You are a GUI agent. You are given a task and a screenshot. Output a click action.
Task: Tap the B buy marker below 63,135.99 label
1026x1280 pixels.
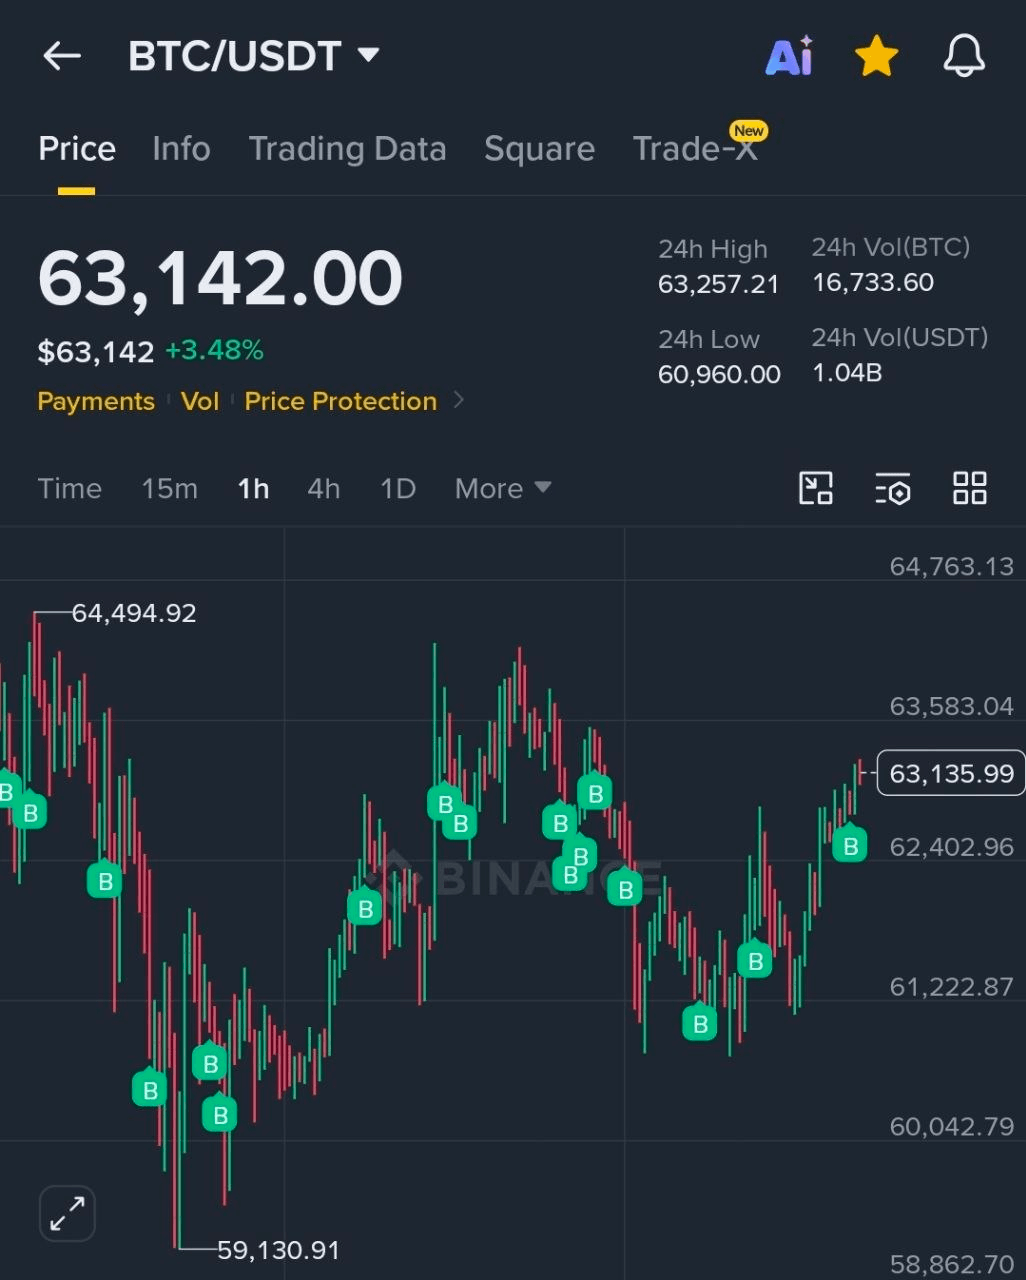850,845
